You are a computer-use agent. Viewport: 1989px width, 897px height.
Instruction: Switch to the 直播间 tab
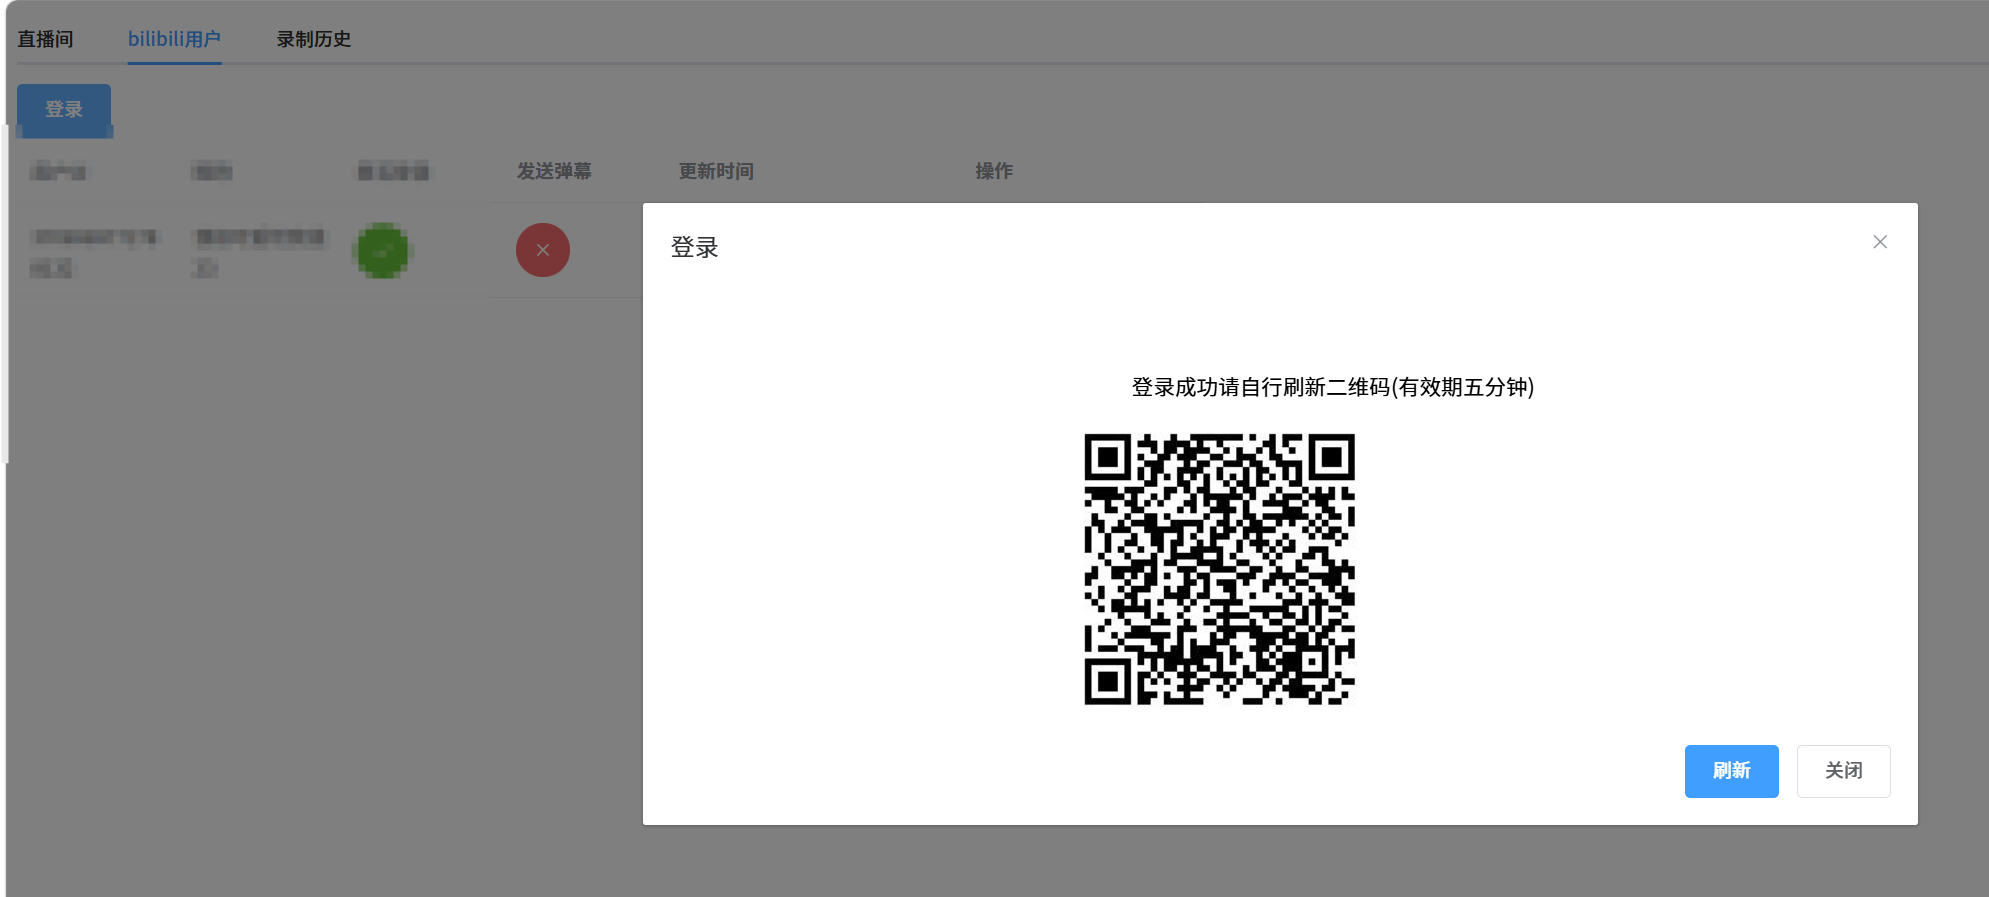click(x=45, y=39)
